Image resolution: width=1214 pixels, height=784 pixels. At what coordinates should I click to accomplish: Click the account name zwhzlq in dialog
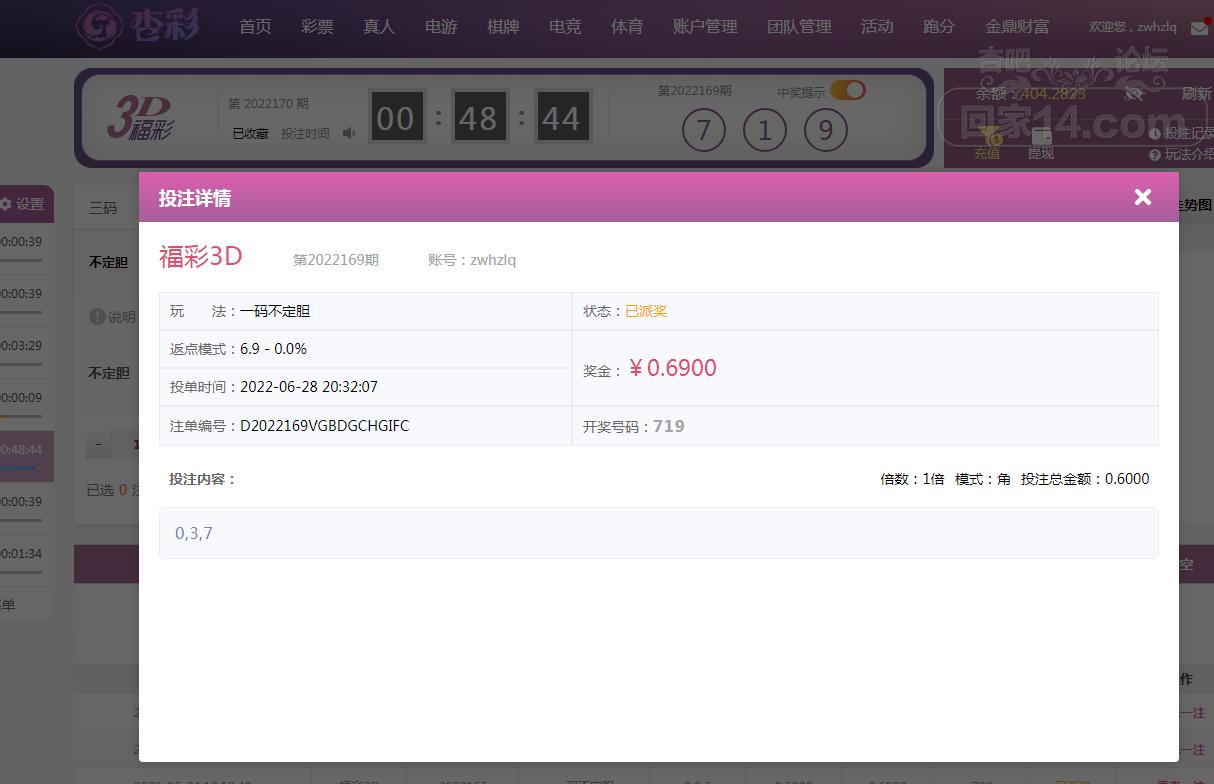(x=493, y=260)
